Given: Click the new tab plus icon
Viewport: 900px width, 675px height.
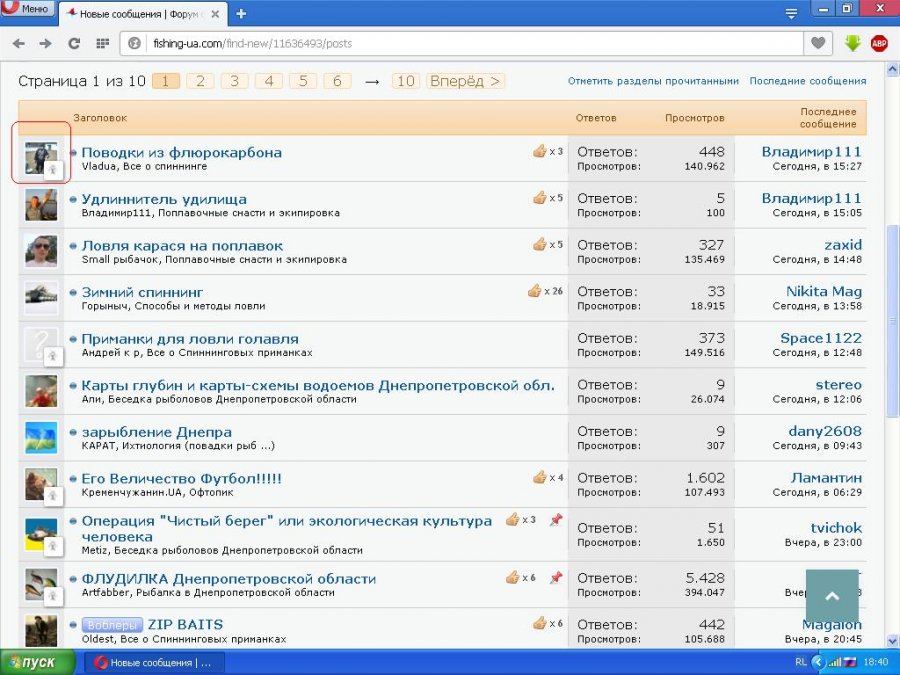Looking at the screenshot, I should point(241,14).
